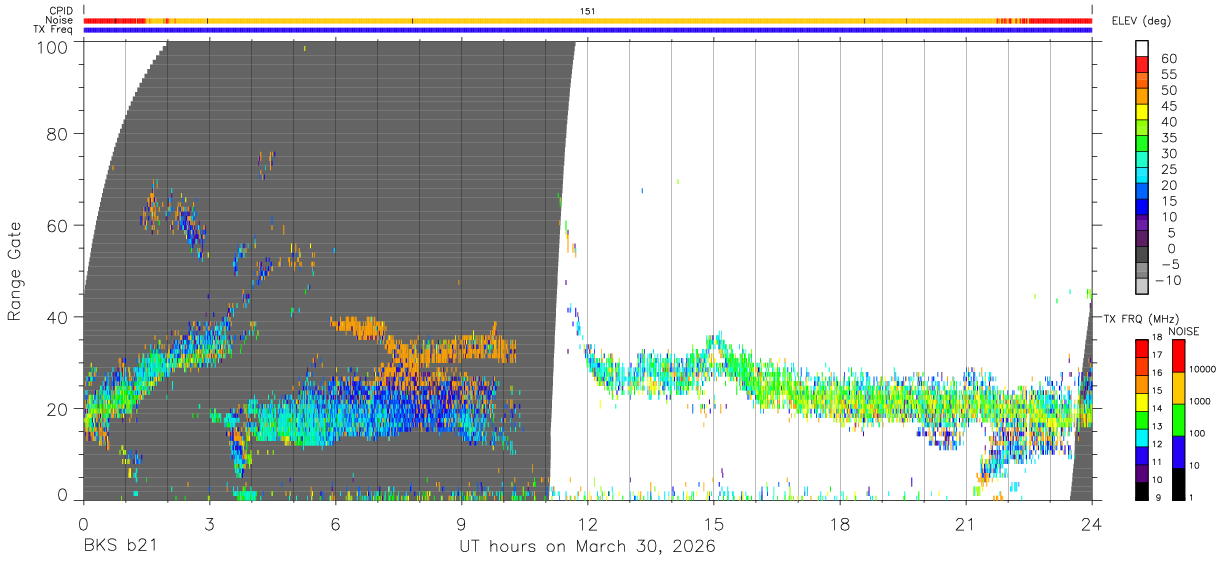Click ELEV colorbar label 30

(x=1167, y=154)
